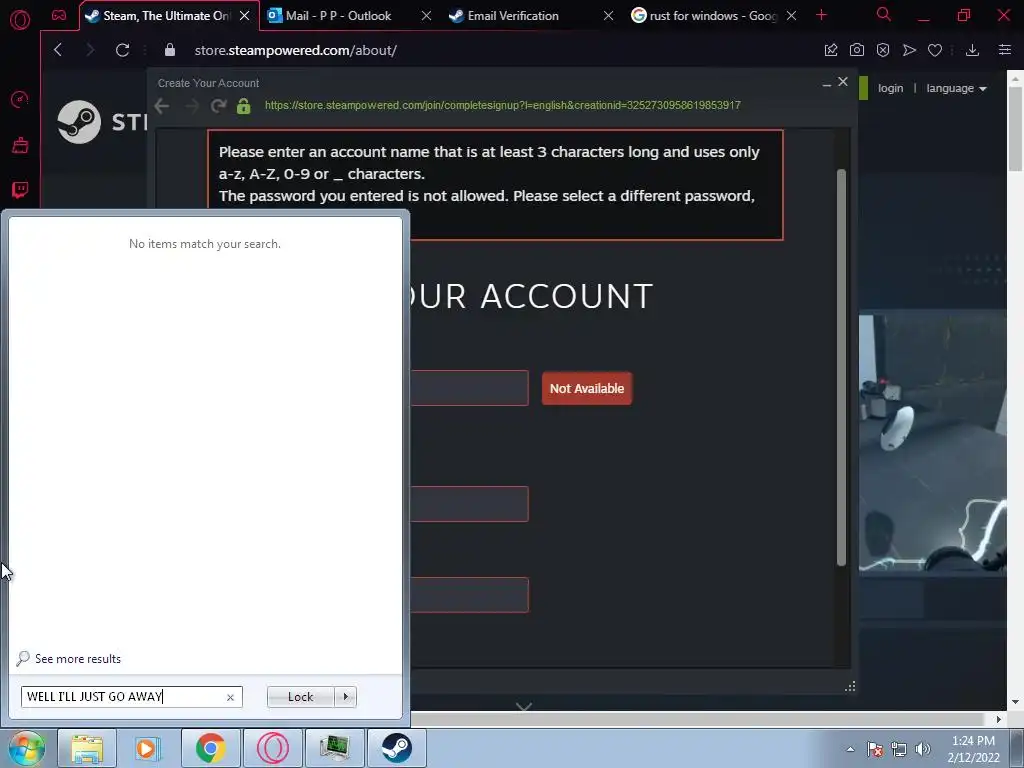Show hidden tray icons arrow
The width and height of the screenshot is (1024, 768).
click(850, 749)
